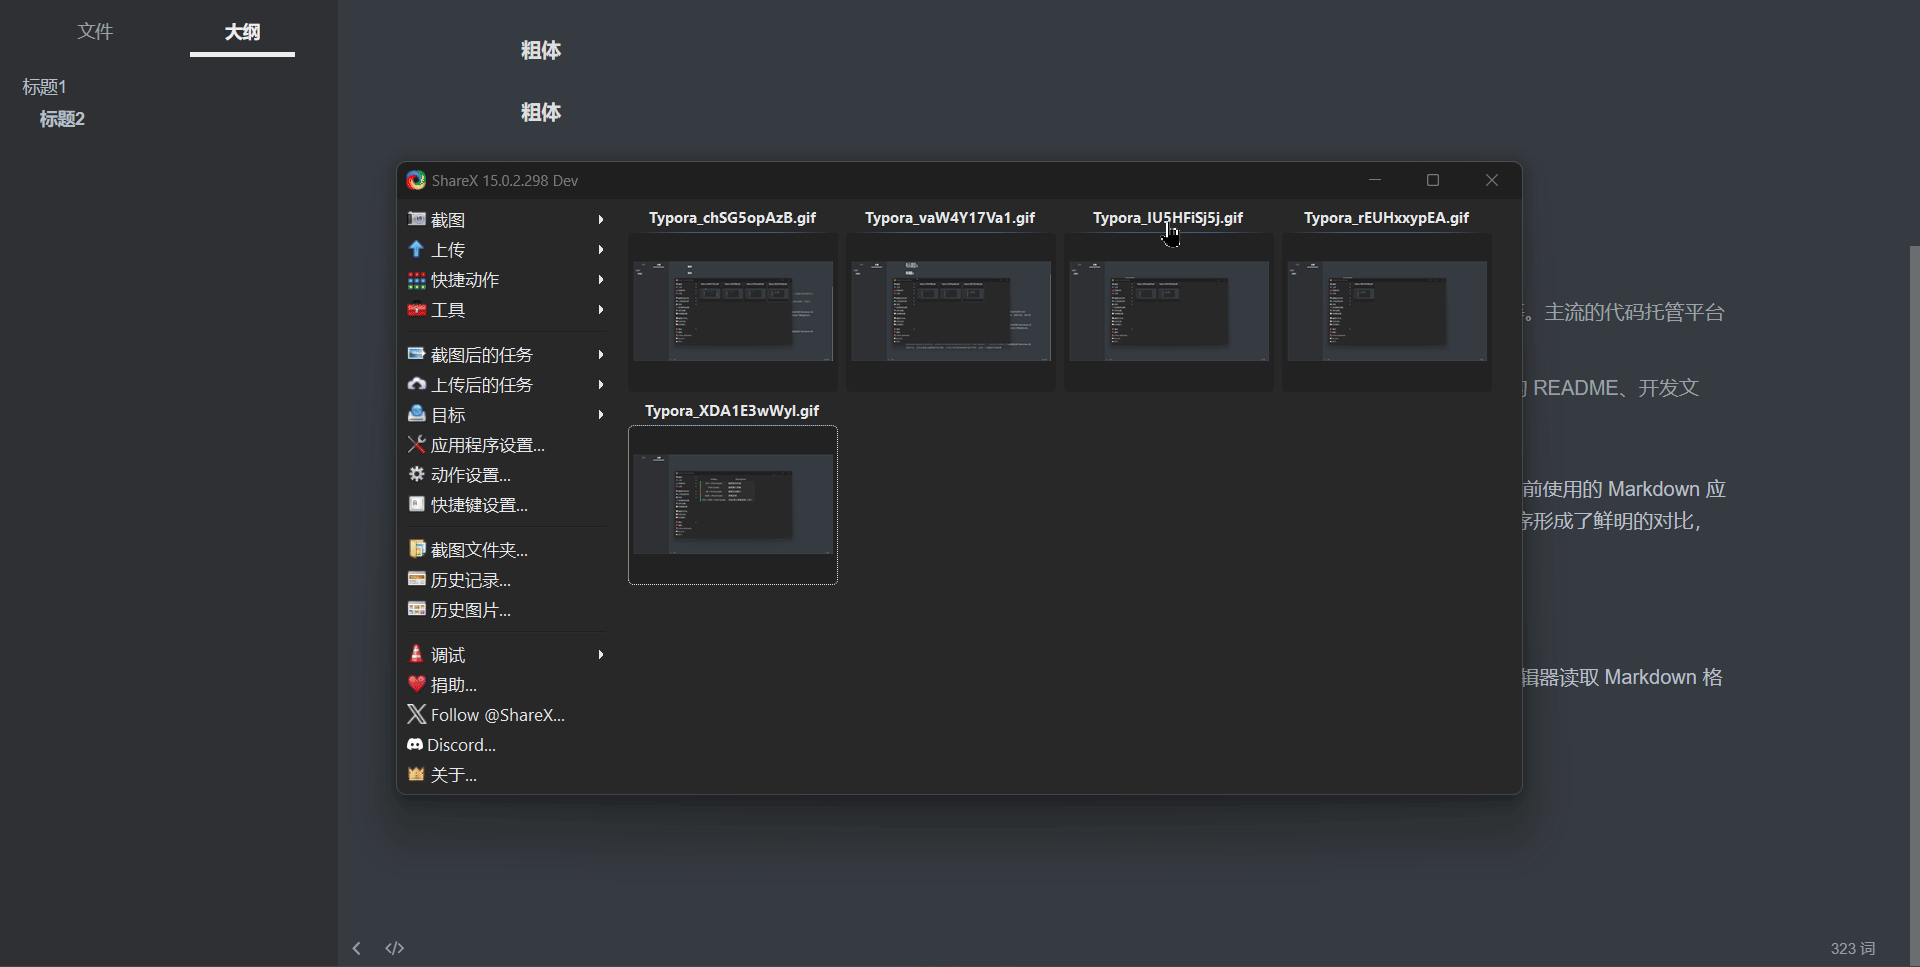This screenshot has width=1920, height=967.
Task: Open 快捷键设置... entry
Action: click(507, 504)
